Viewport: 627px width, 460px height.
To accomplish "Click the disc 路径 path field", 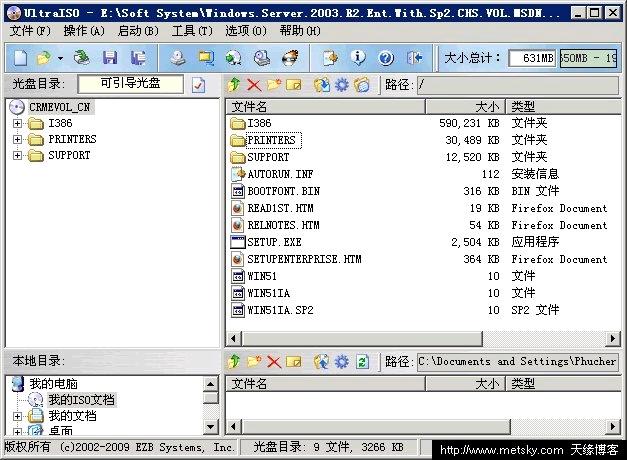I will (518, 85).
